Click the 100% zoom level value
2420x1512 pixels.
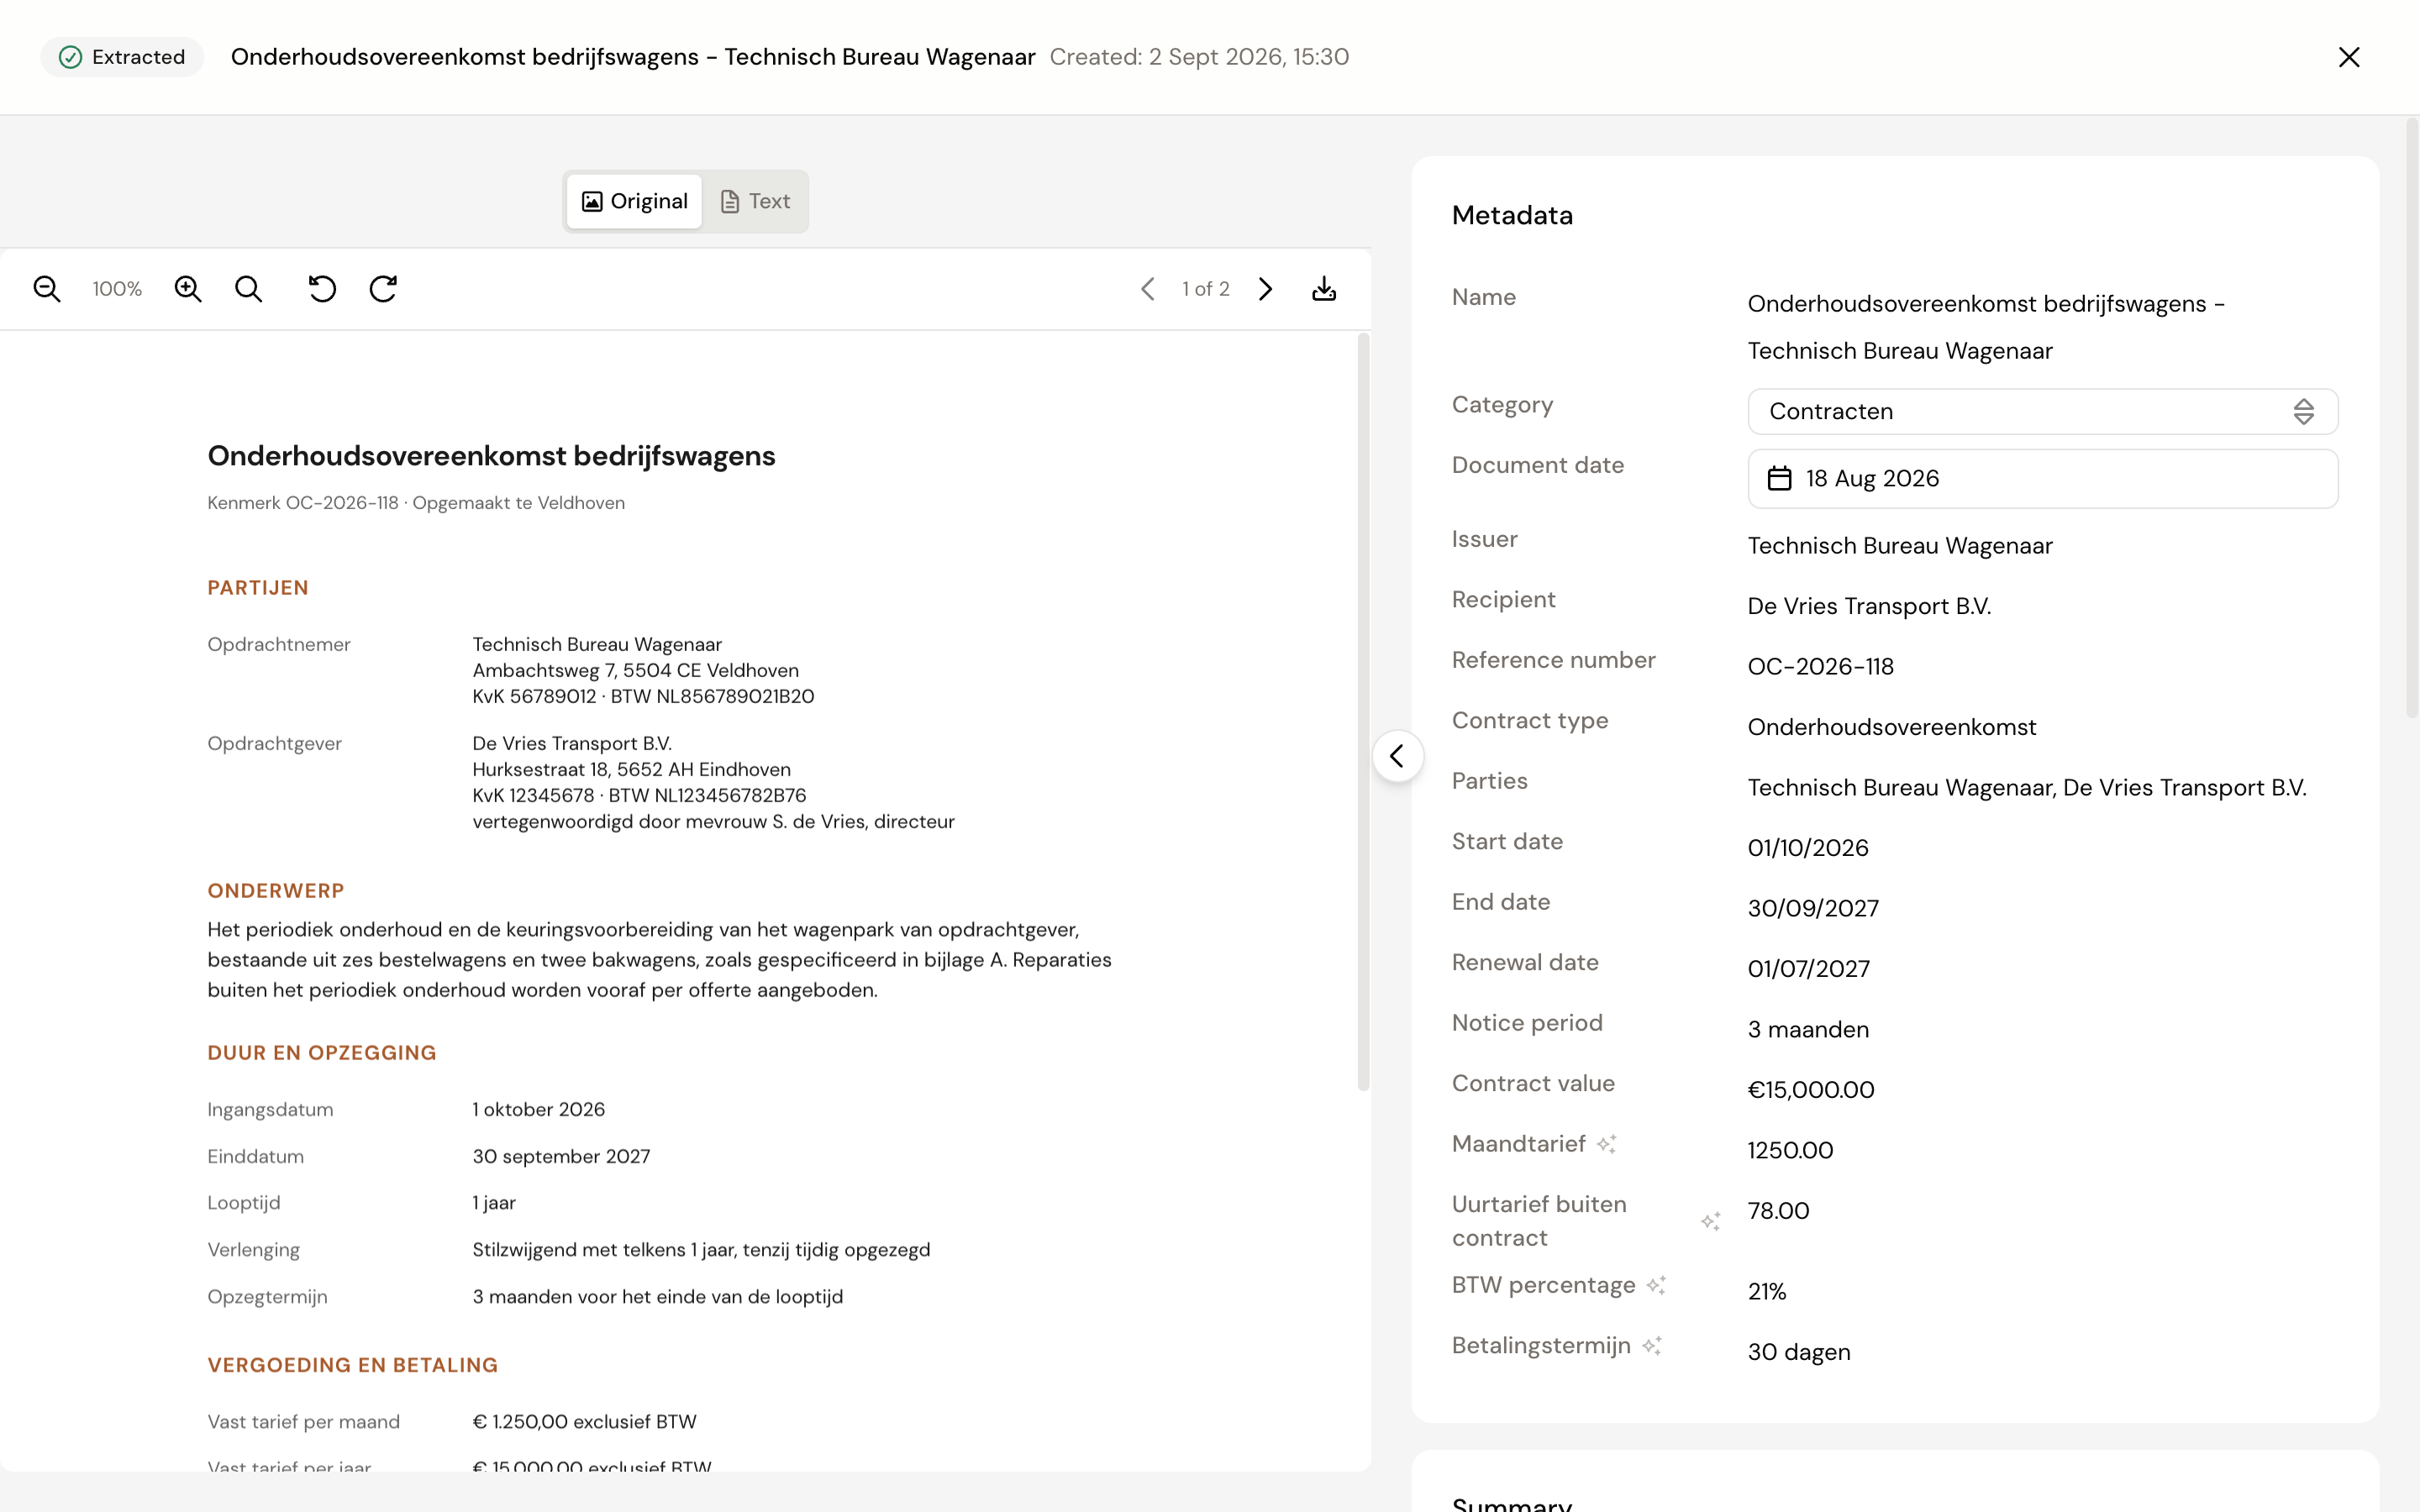[x=117, y=289]
